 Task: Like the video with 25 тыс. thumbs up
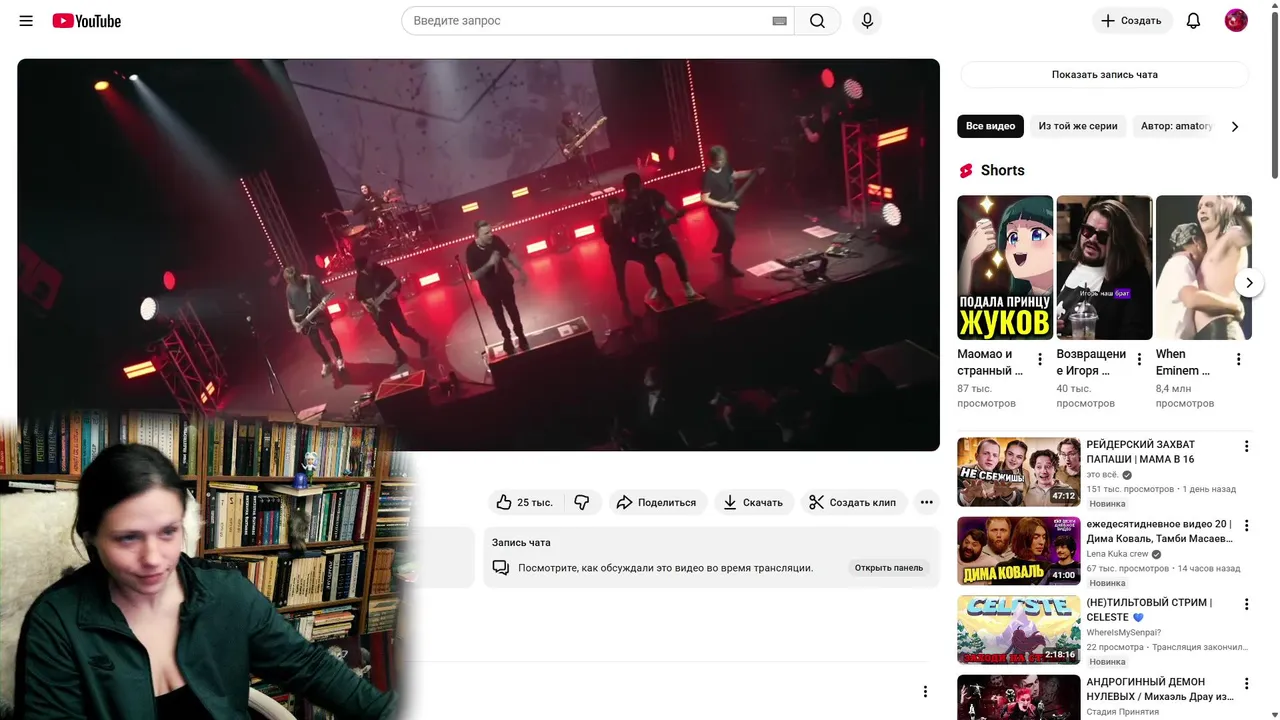(525, 502)
